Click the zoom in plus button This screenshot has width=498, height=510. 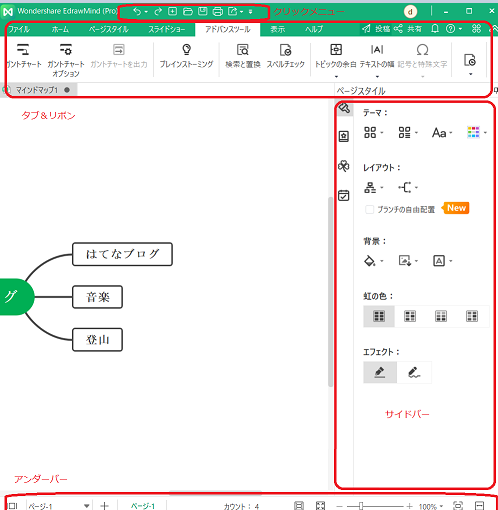[409, 506]
